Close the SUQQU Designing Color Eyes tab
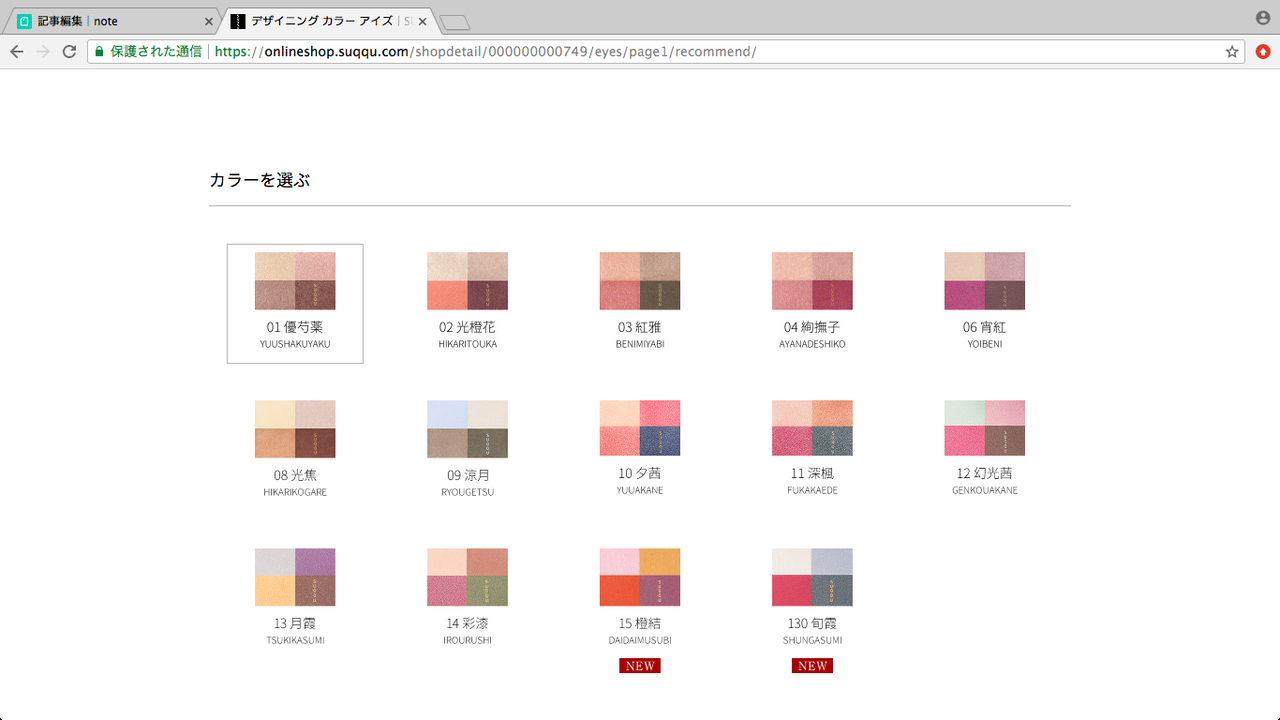Image resolution: width=1280 pixels, height=720 pixels. click(x=422, y=21)
